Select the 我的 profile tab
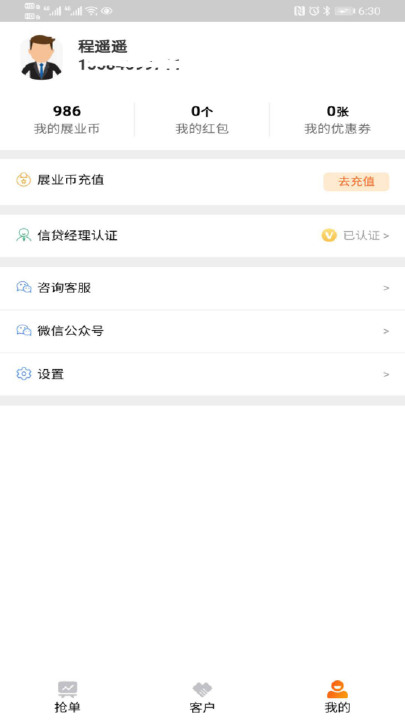Image resolution: width=405 pixels, height=720 pixels. point(337,697)
